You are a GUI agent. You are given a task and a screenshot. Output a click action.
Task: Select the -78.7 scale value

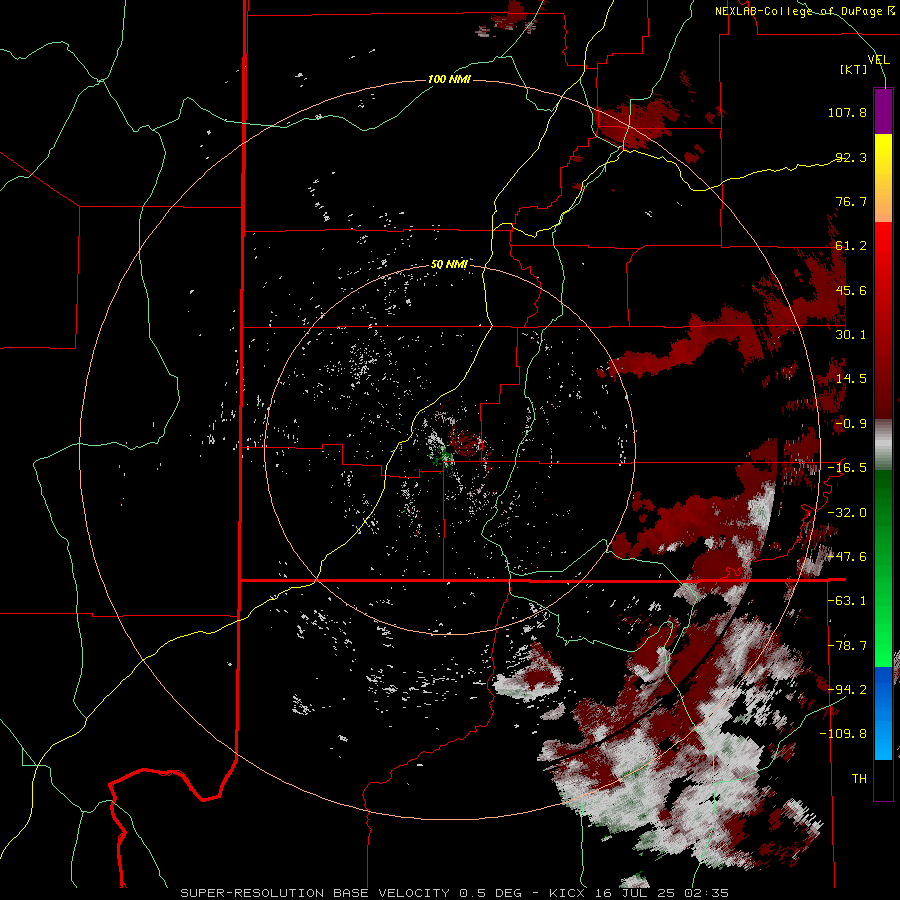(847, 646)
